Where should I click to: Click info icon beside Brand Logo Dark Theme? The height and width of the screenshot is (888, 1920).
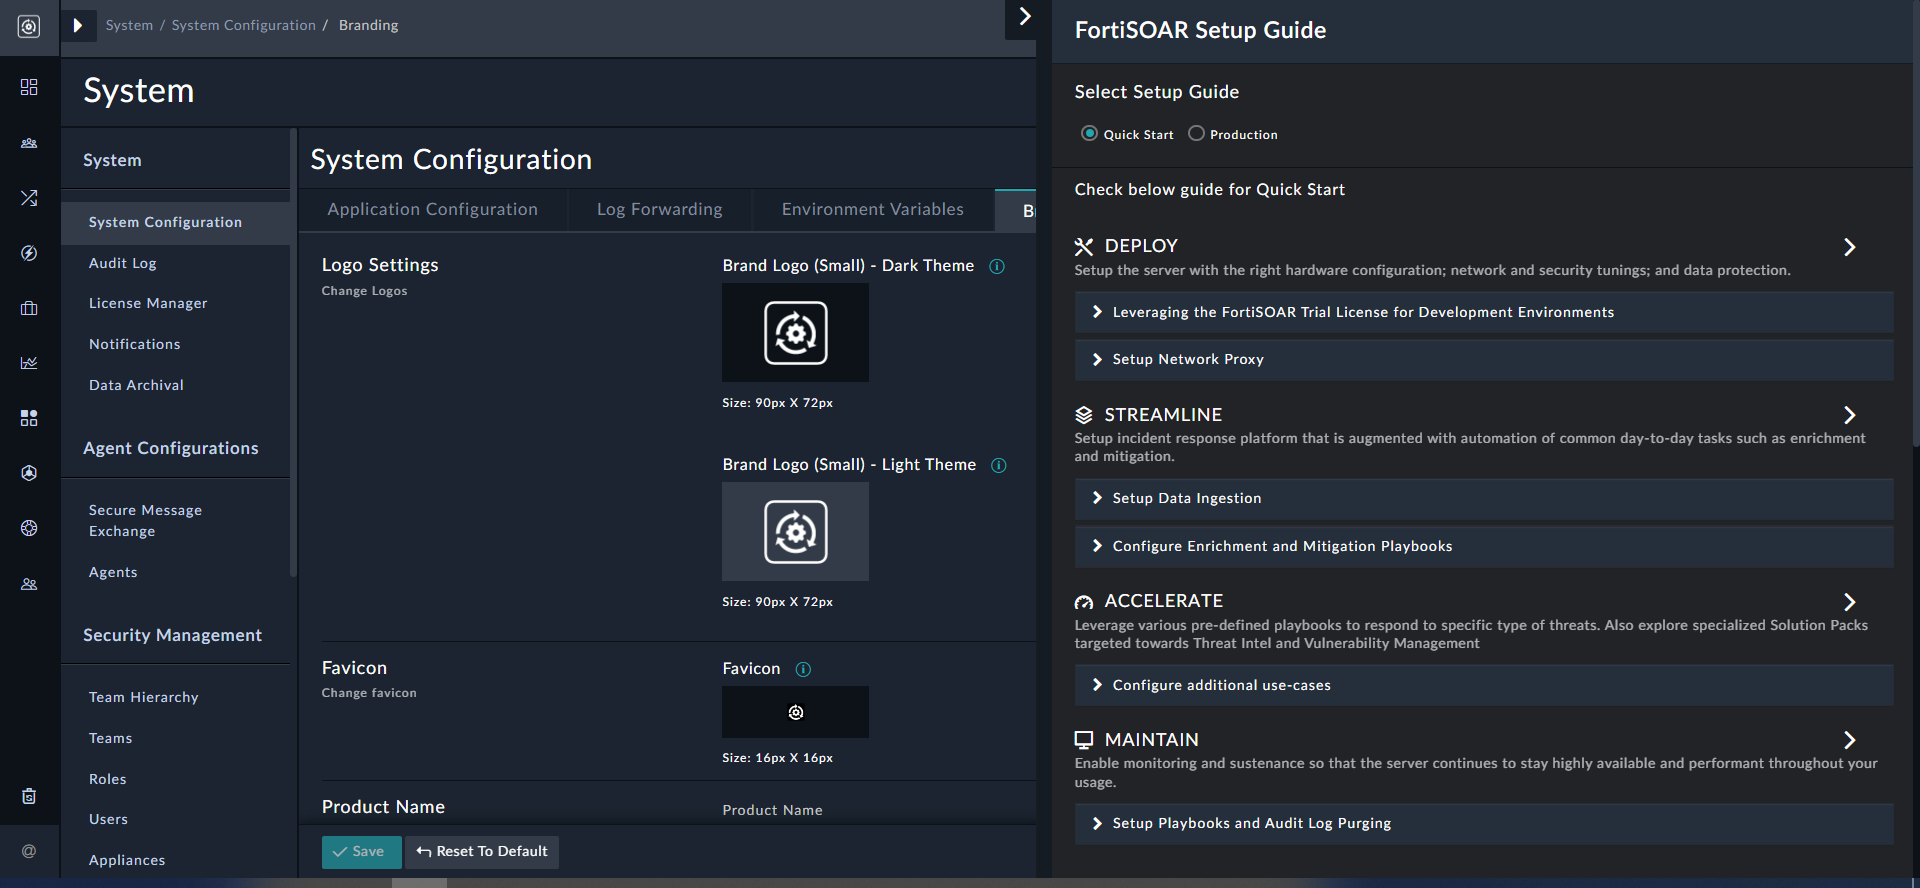click(997, 266)
